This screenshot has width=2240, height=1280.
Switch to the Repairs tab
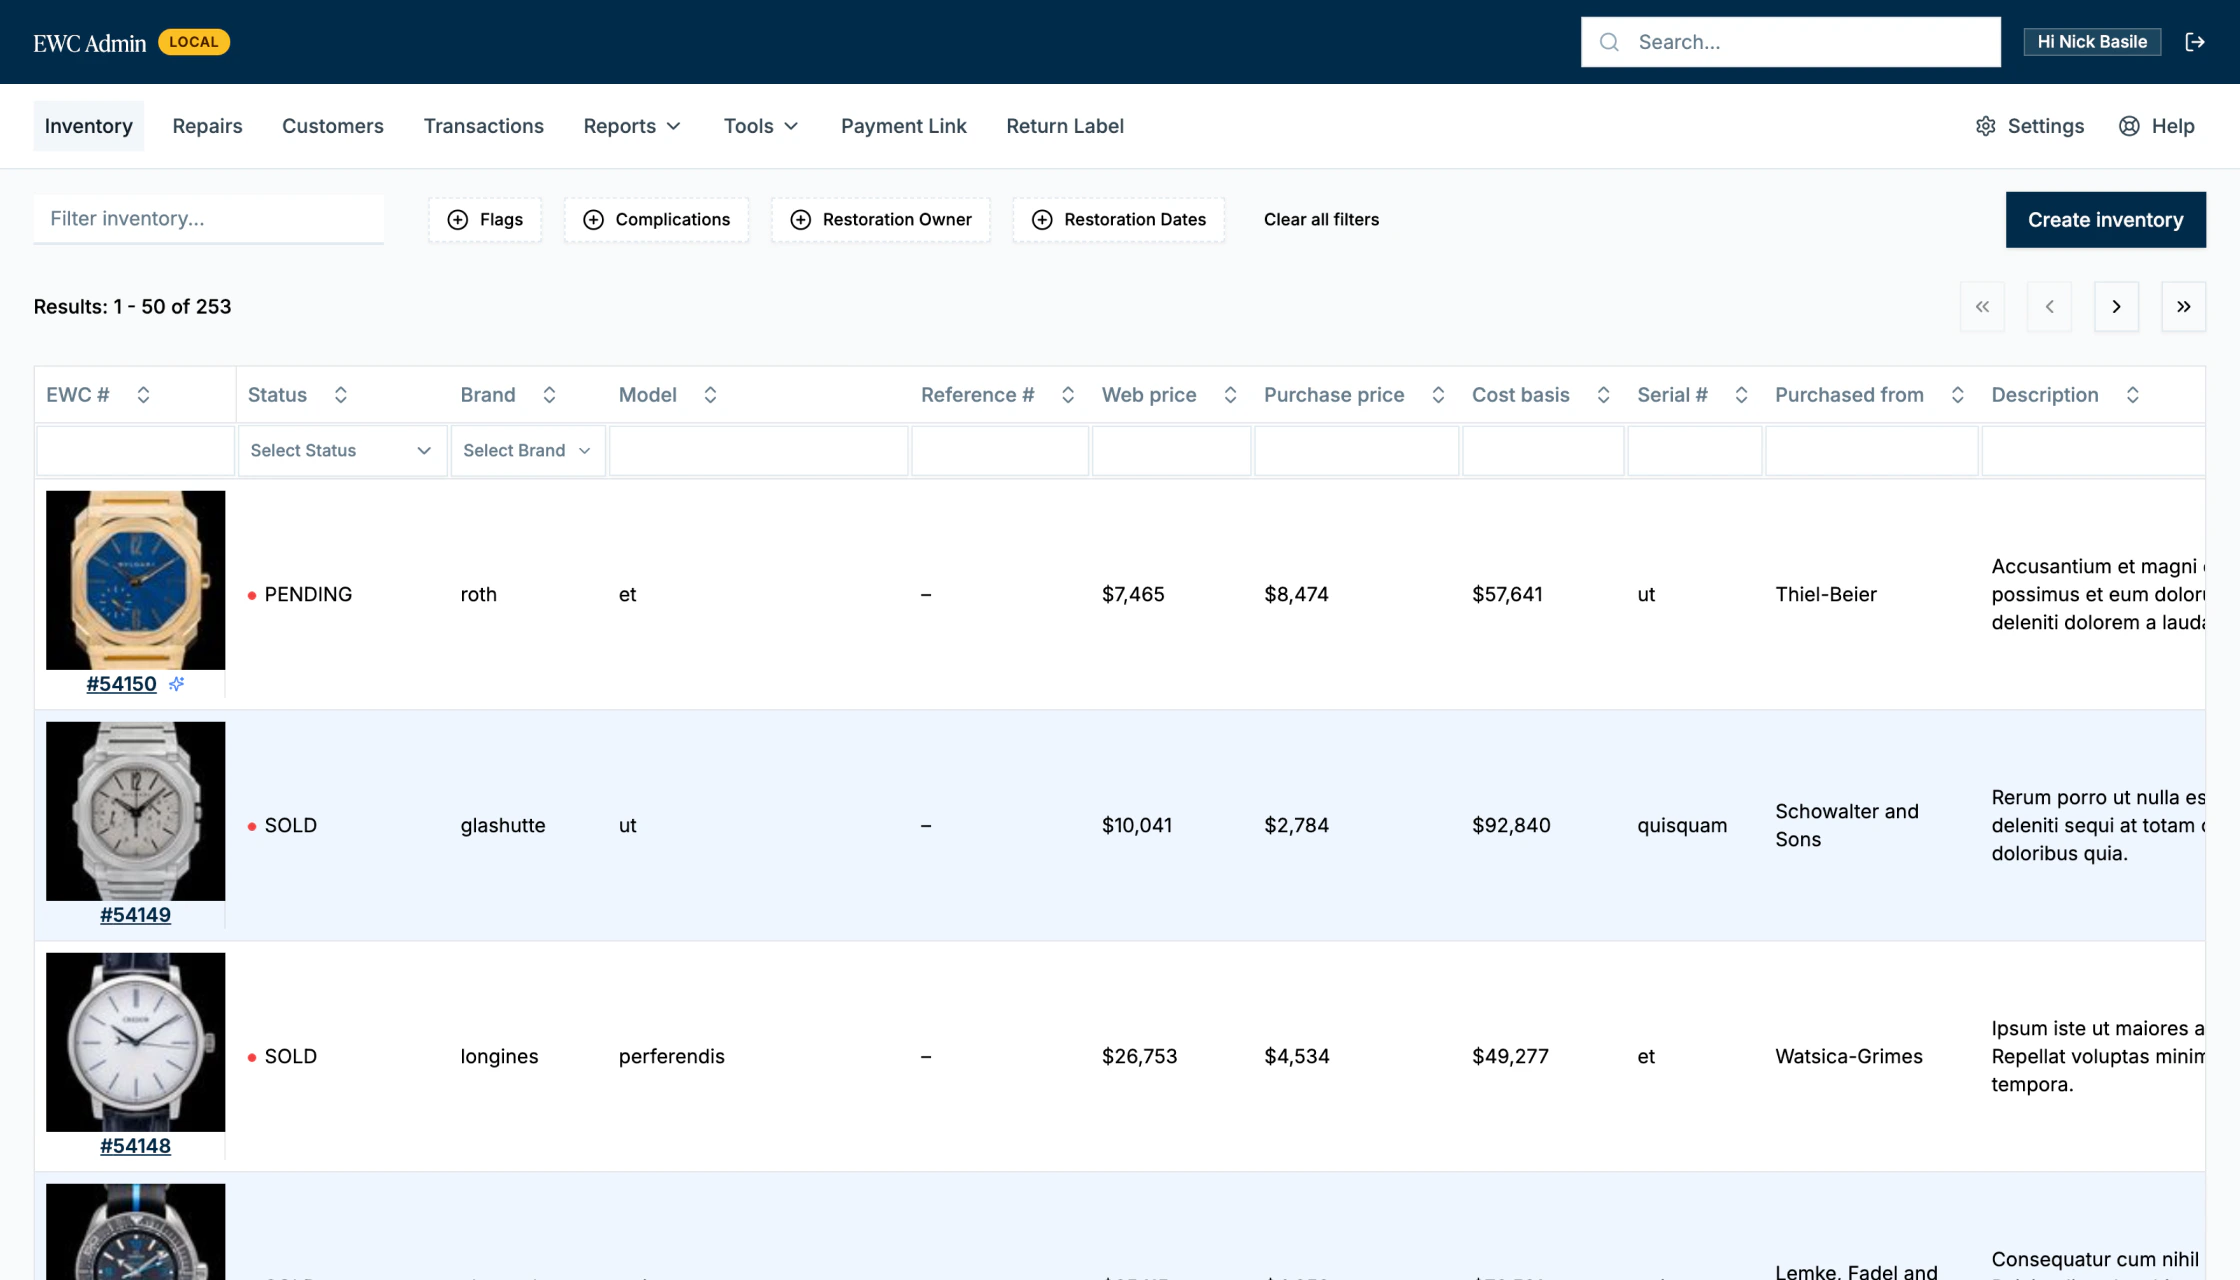tap(207, 126)
